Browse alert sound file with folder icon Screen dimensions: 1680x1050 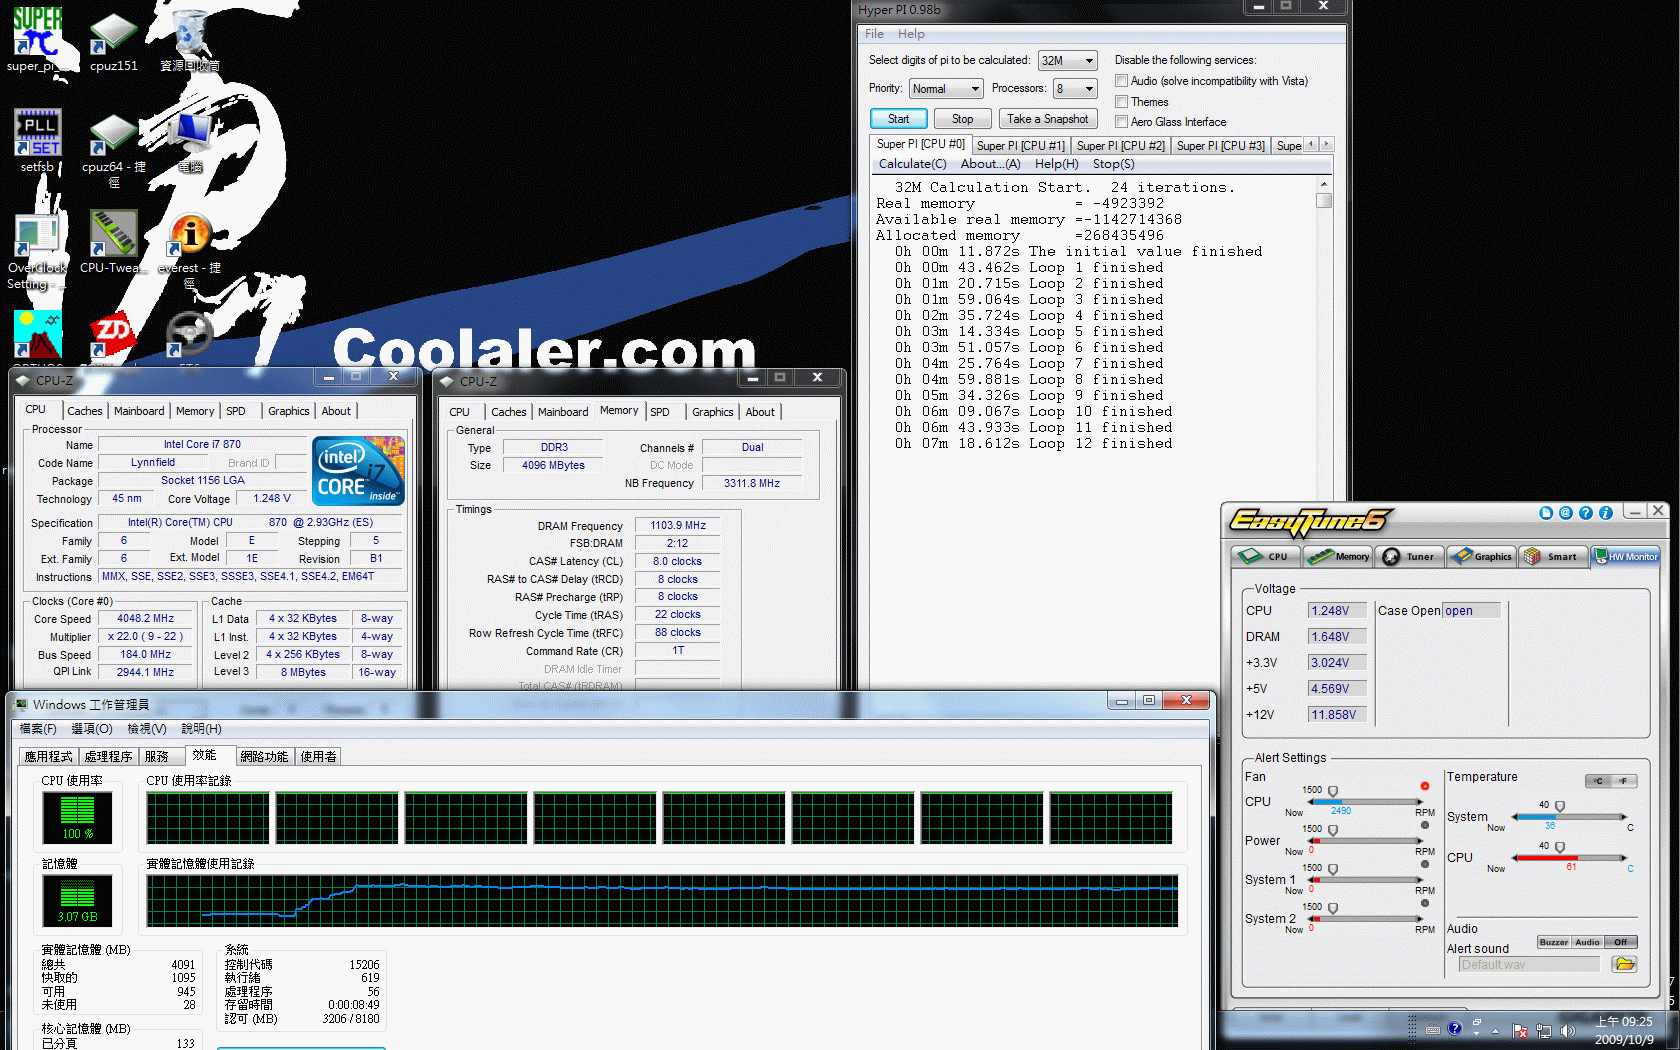[1625, 964]
